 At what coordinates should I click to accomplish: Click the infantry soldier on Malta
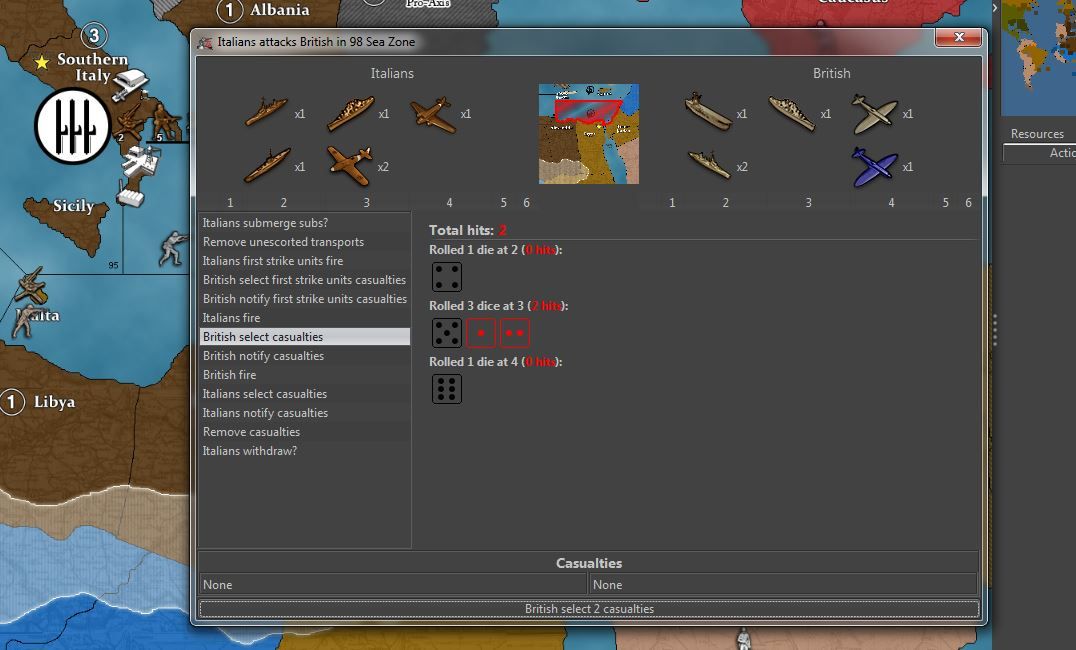[25, 322]
